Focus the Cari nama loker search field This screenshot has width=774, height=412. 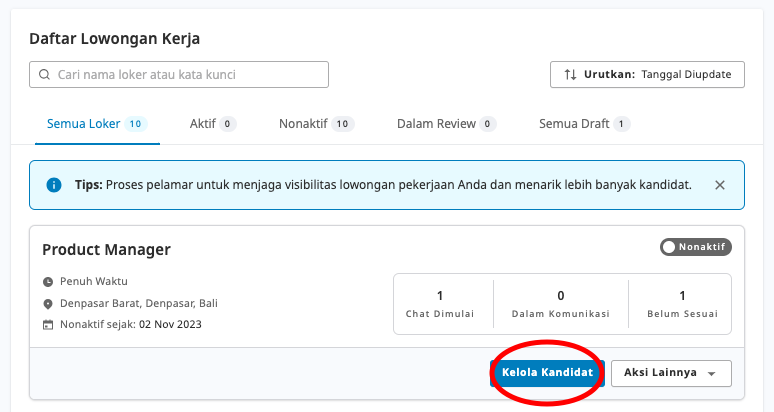click(185, 75)
